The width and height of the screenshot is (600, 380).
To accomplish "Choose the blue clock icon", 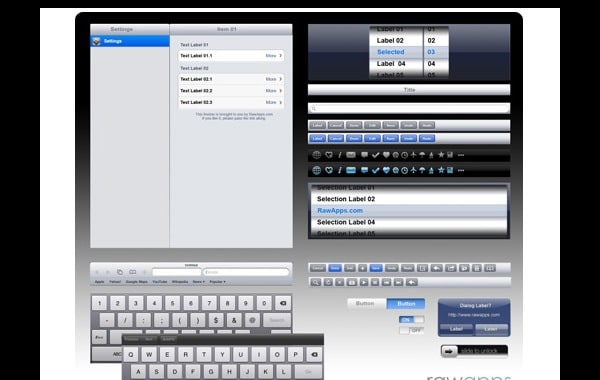I will [x=404, y=170].
